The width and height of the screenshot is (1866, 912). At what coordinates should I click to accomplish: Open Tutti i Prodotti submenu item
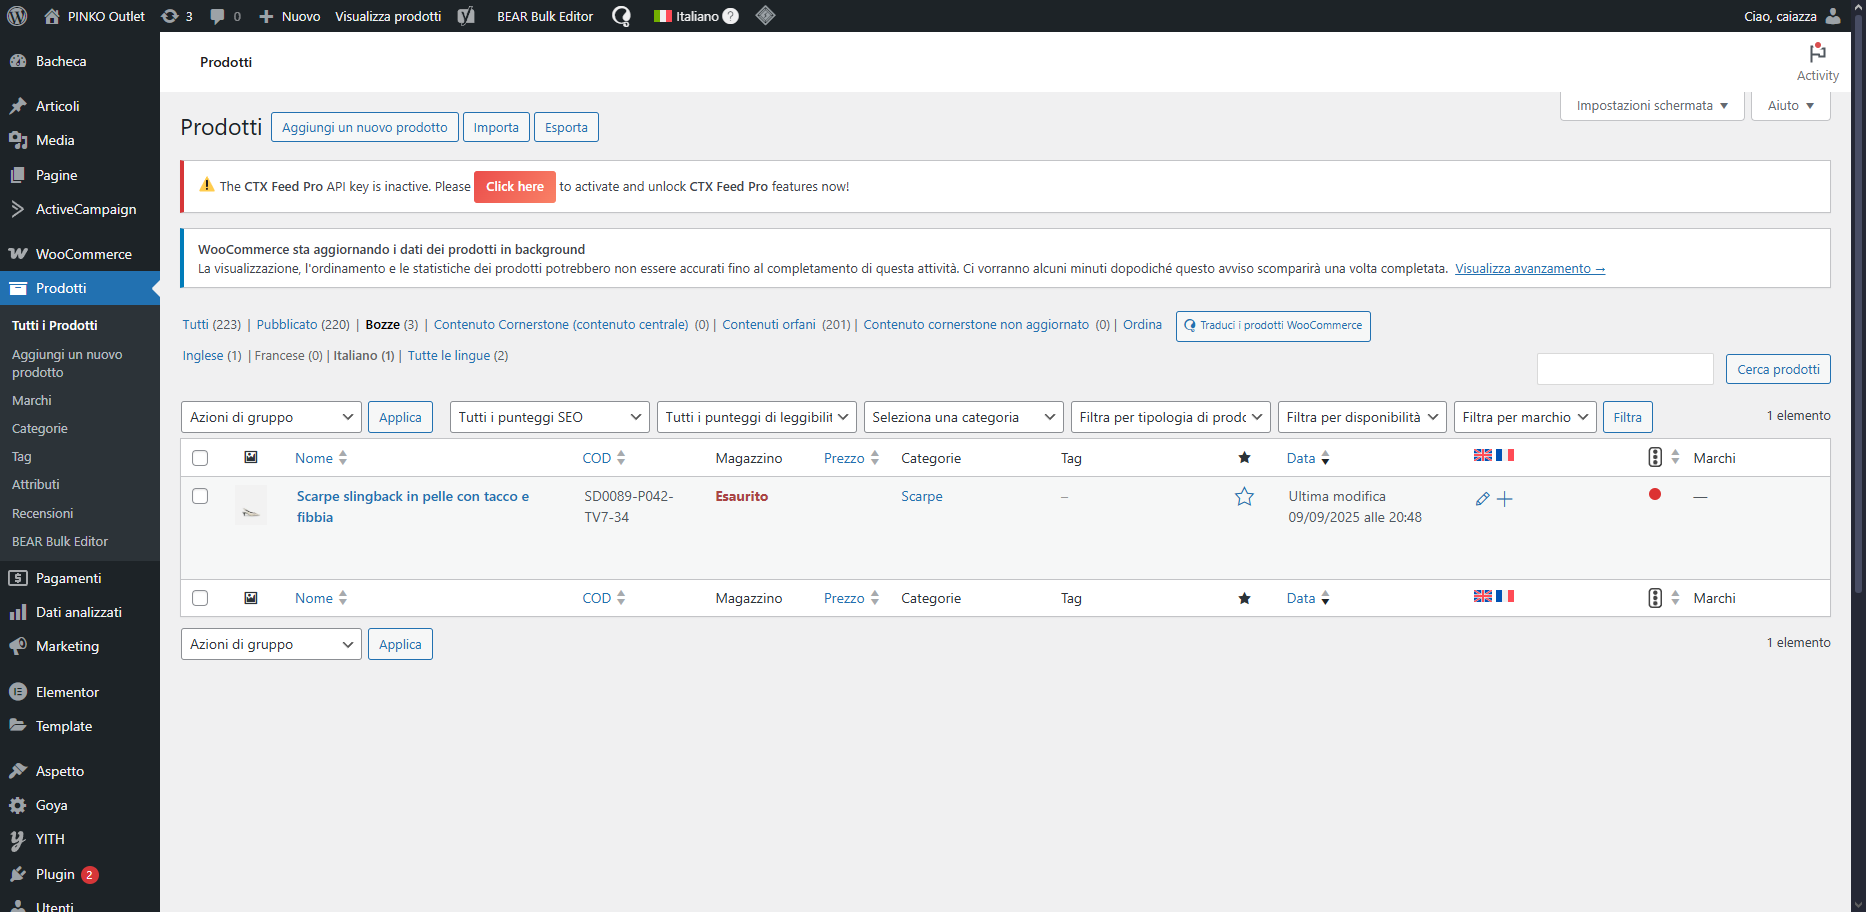pos(55,325)
